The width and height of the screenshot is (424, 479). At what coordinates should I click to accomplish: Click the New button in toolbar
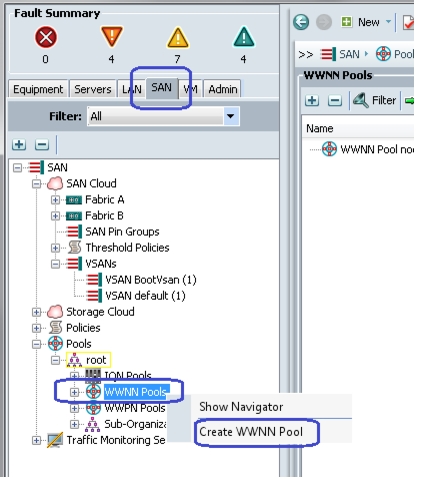click(366, 22)
